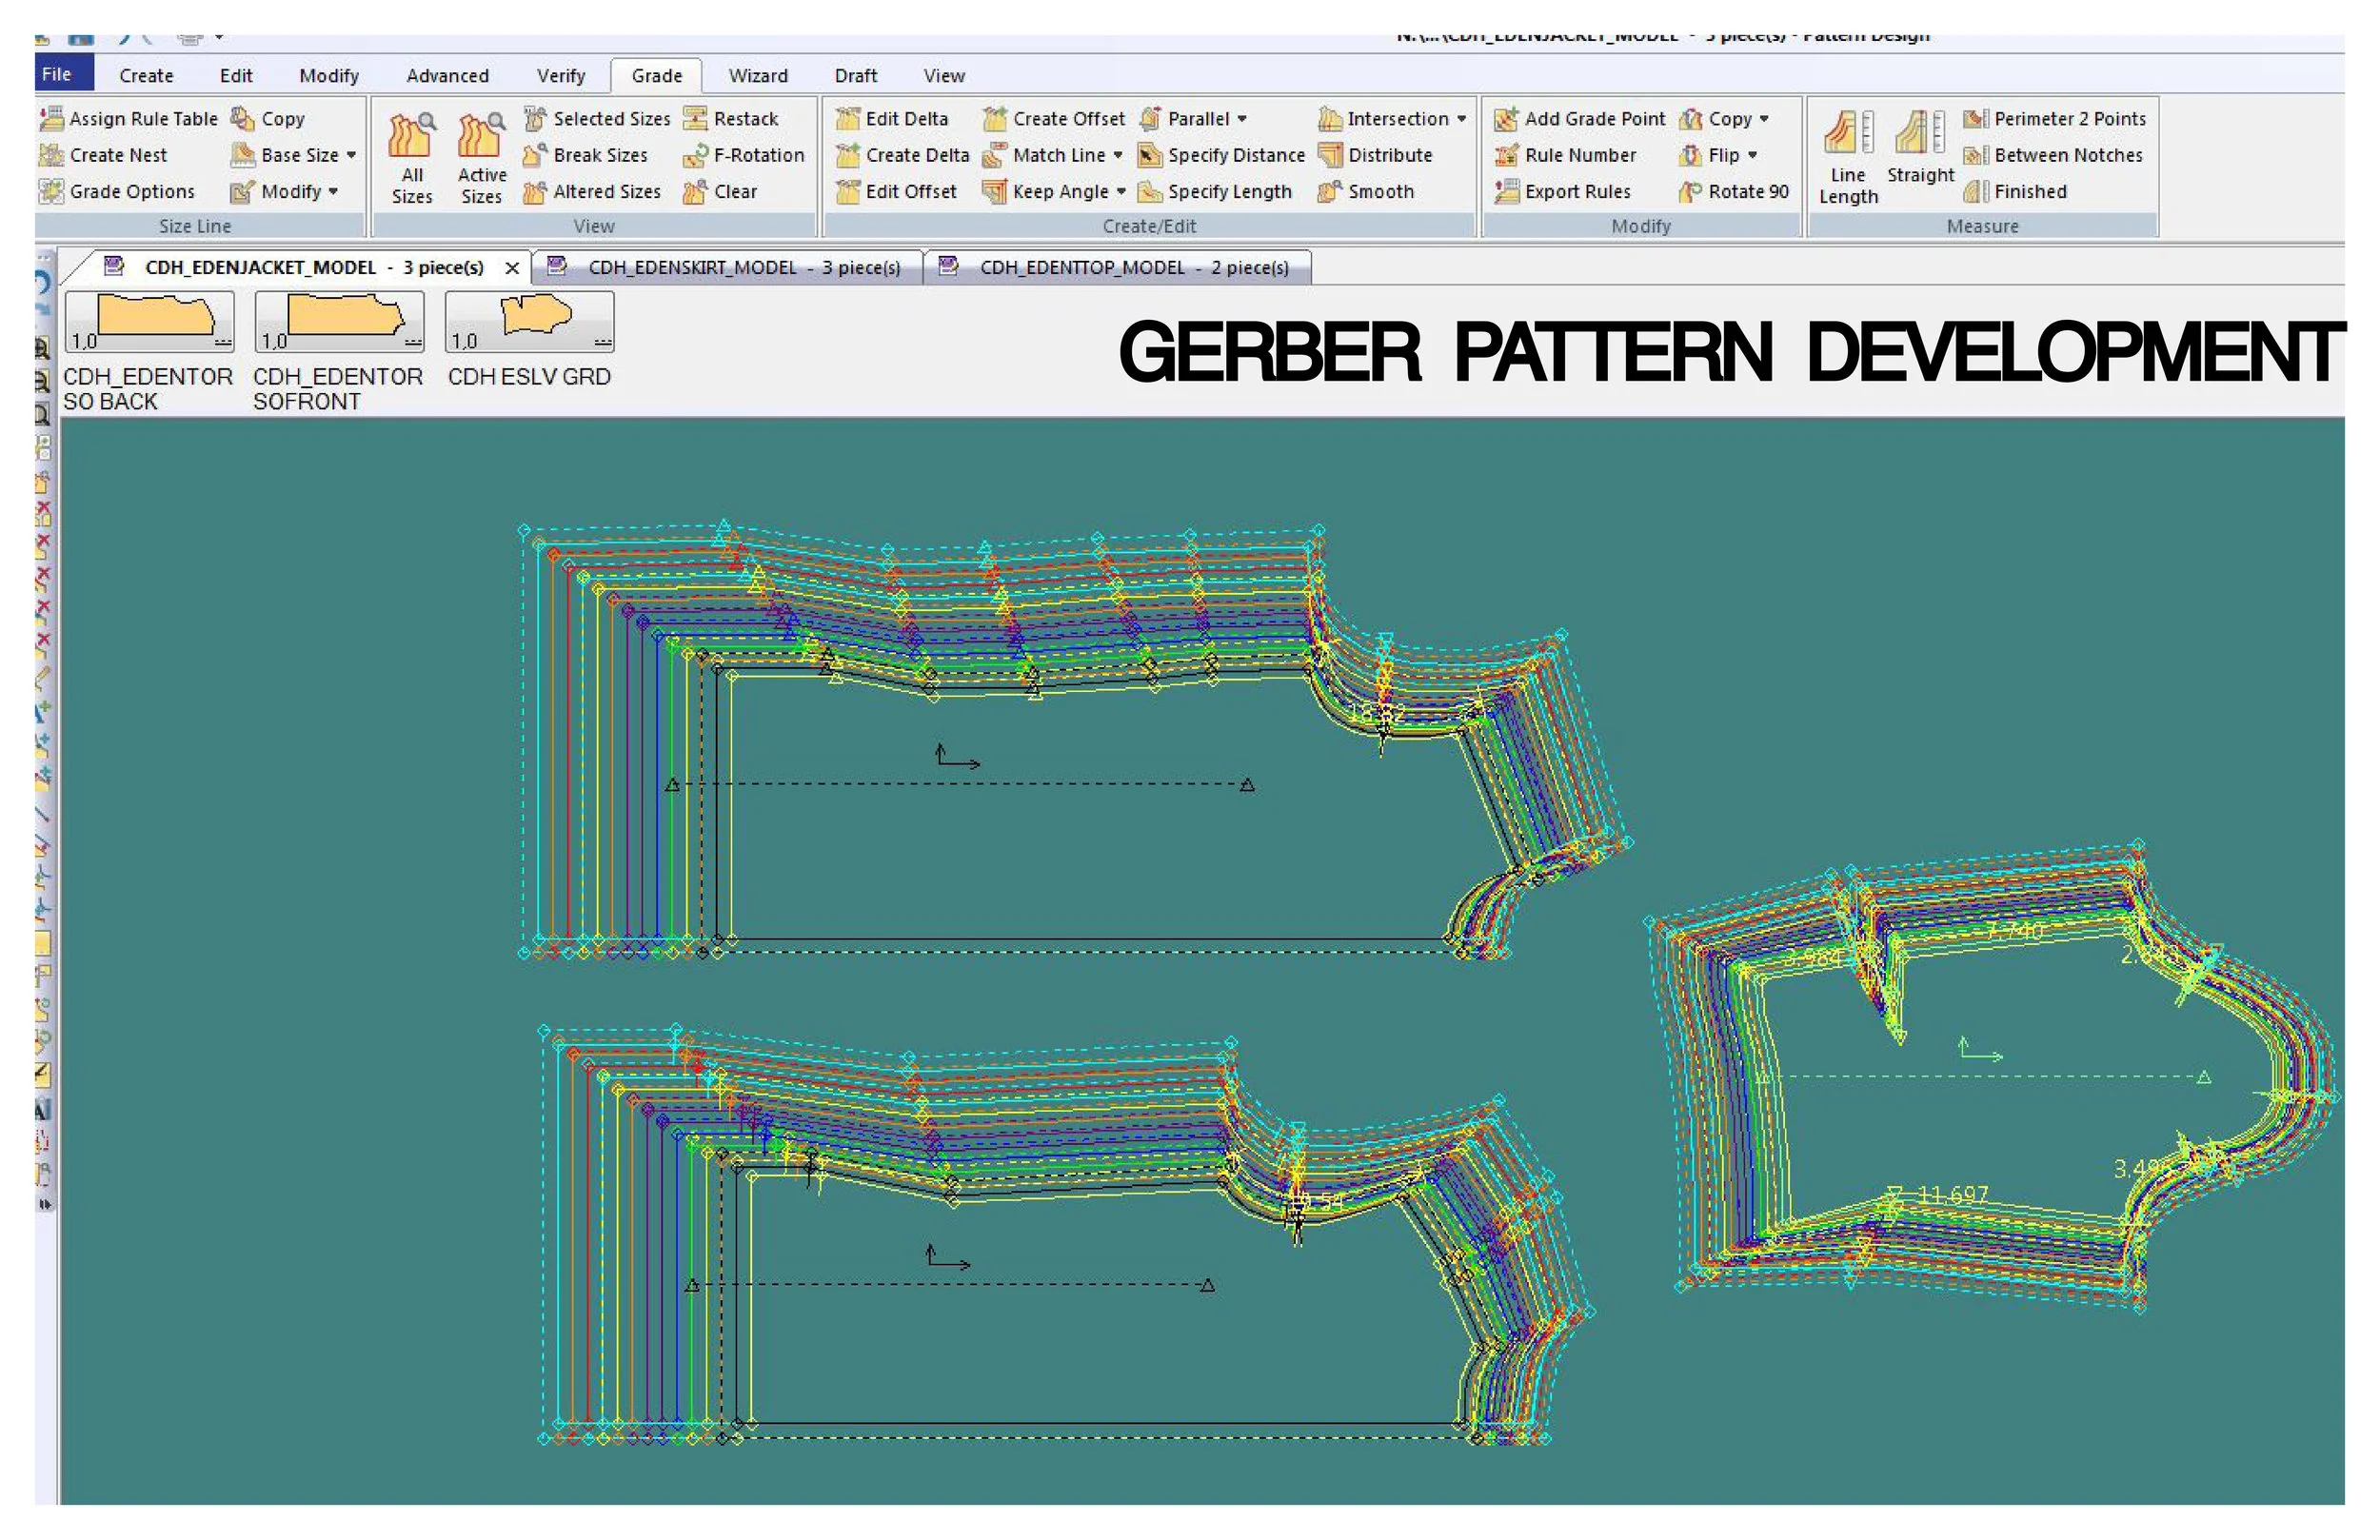Open the CDH_EDENSKIRT_MODEL document tab

tap(728, 268)
